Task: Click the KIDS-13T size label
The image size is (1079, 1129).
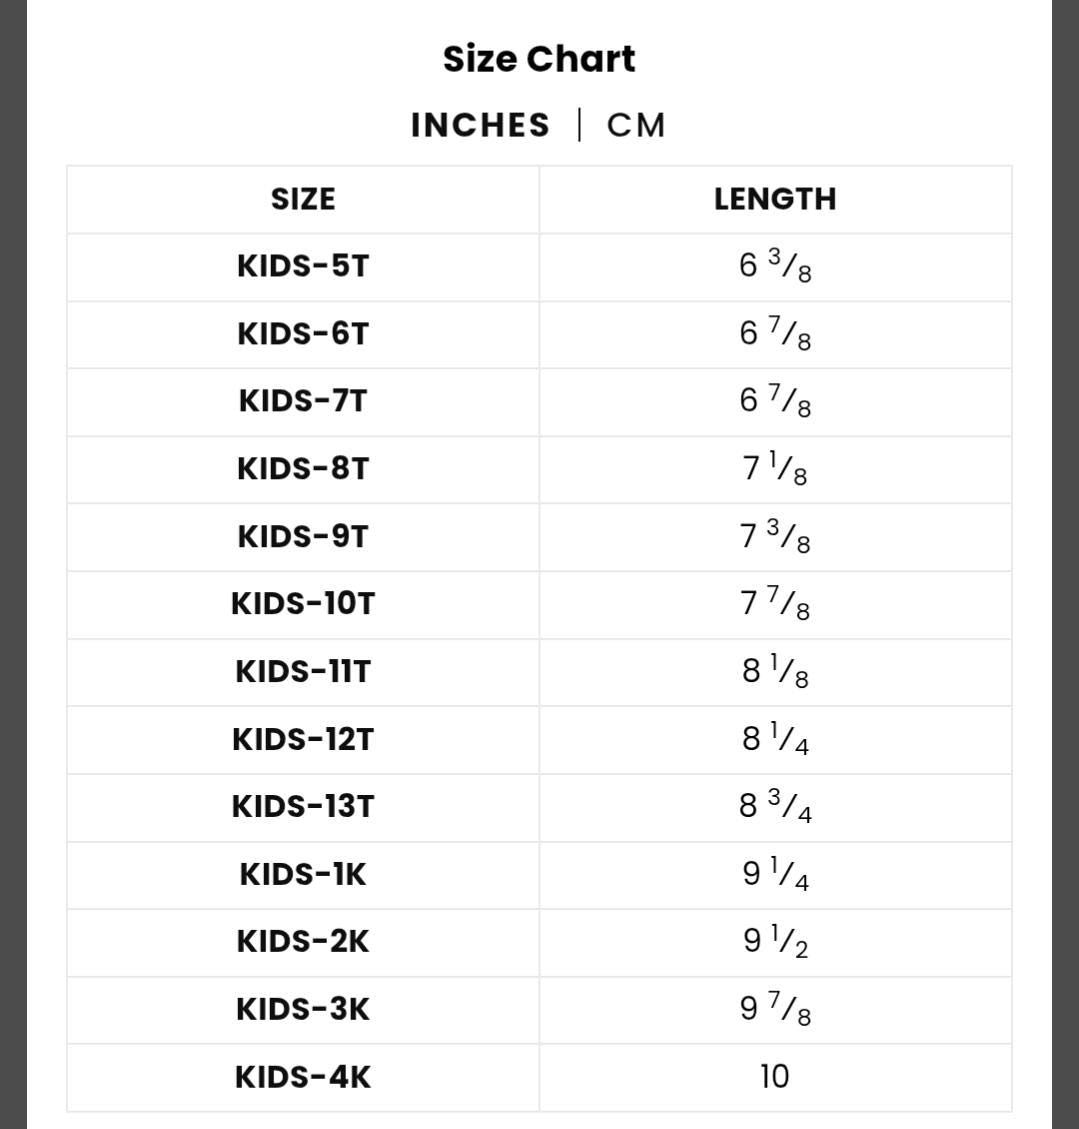Action: [x=303, y=806]
